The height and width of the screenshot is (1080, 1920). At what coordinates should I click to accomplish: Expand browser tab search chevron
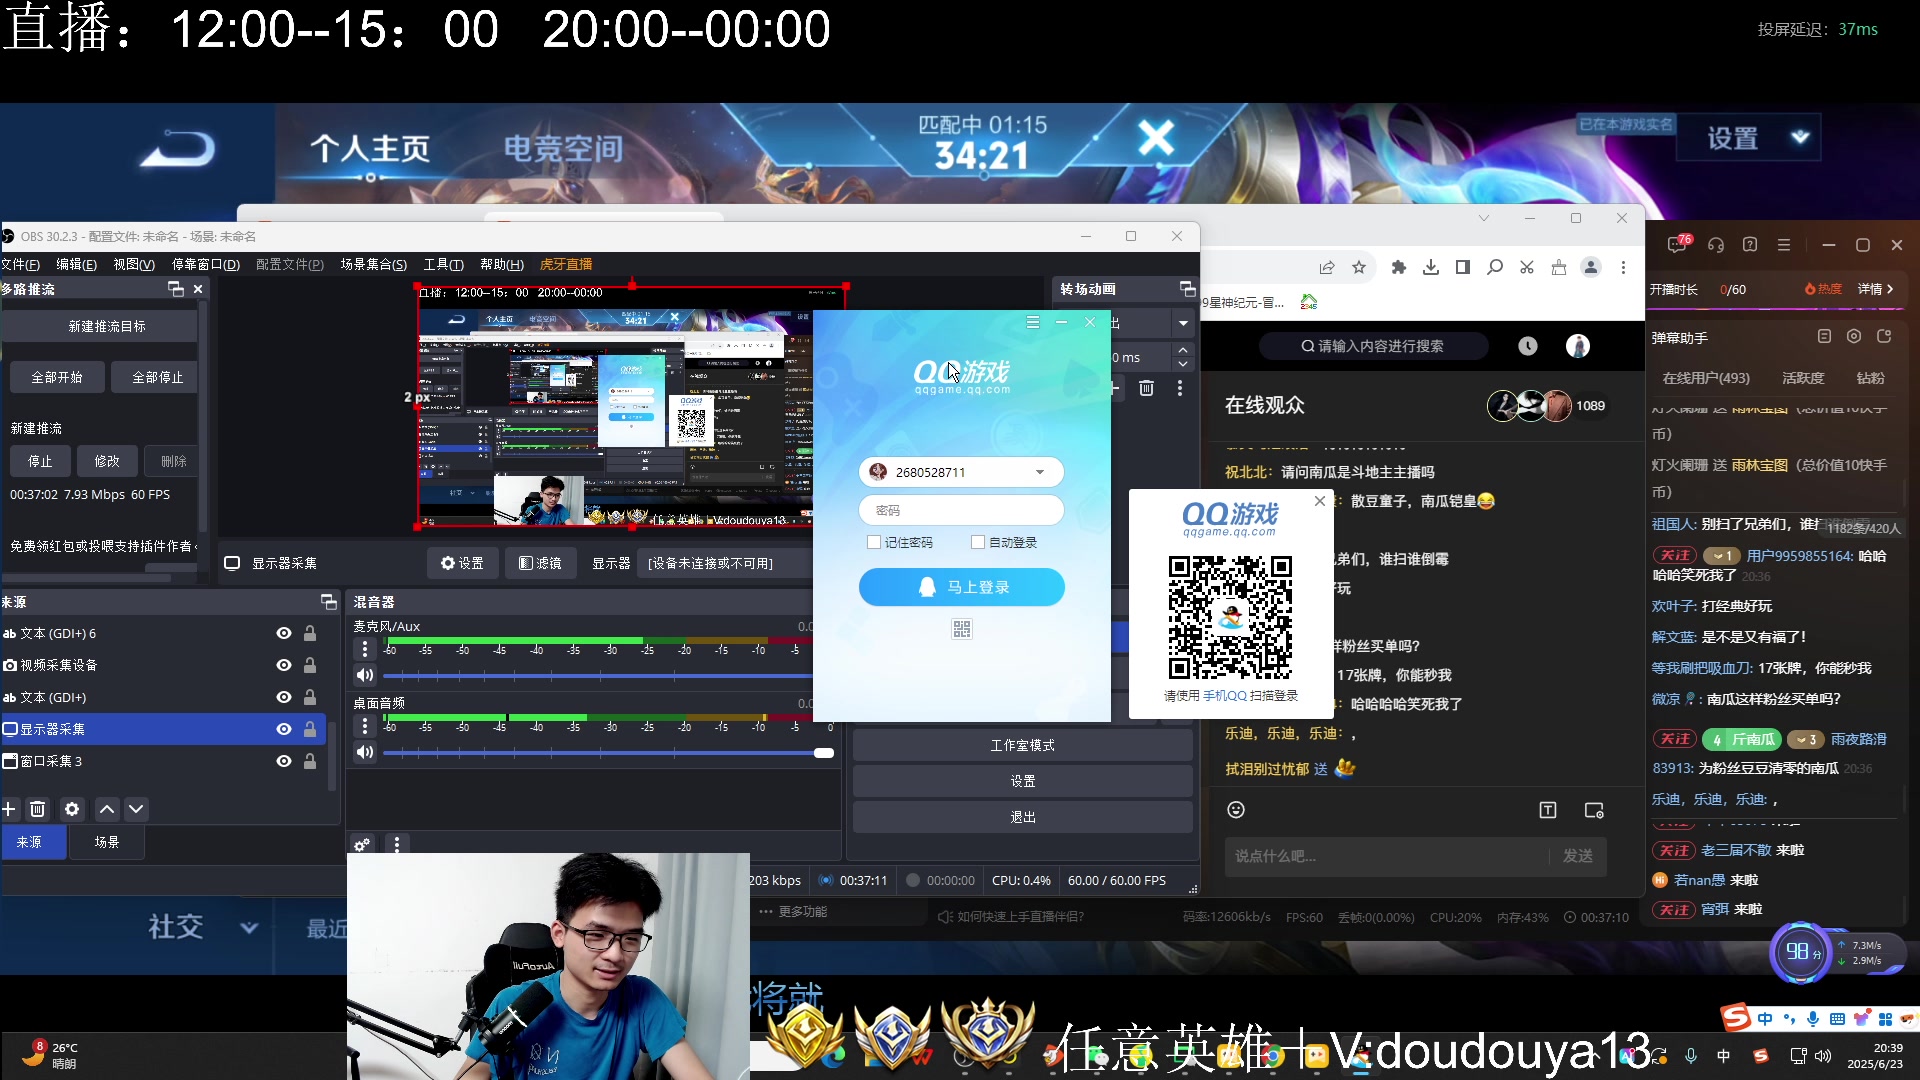coord(1484,218)
